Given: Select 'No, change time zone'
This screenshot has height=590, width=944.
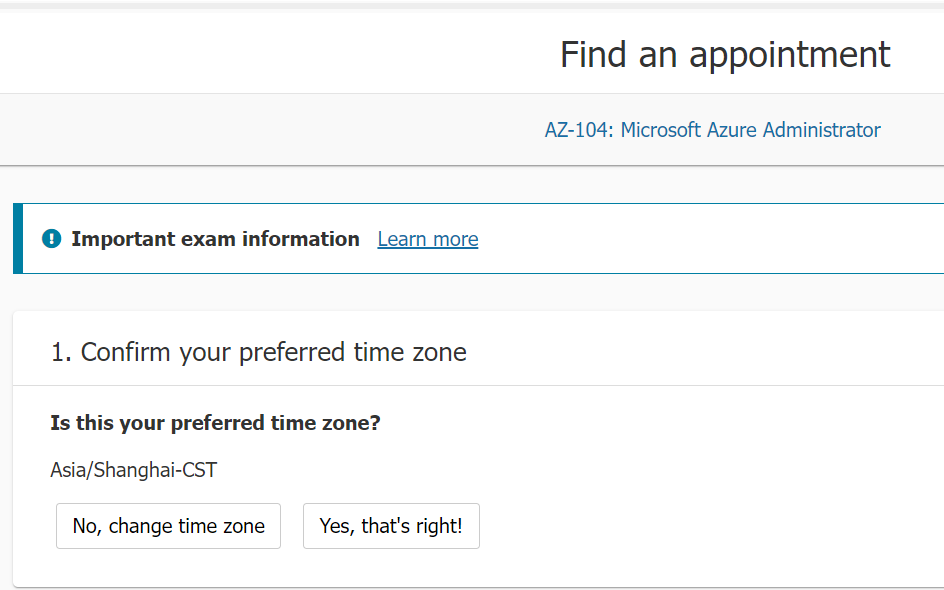Looking at the screenshot, I should [168, 525].
